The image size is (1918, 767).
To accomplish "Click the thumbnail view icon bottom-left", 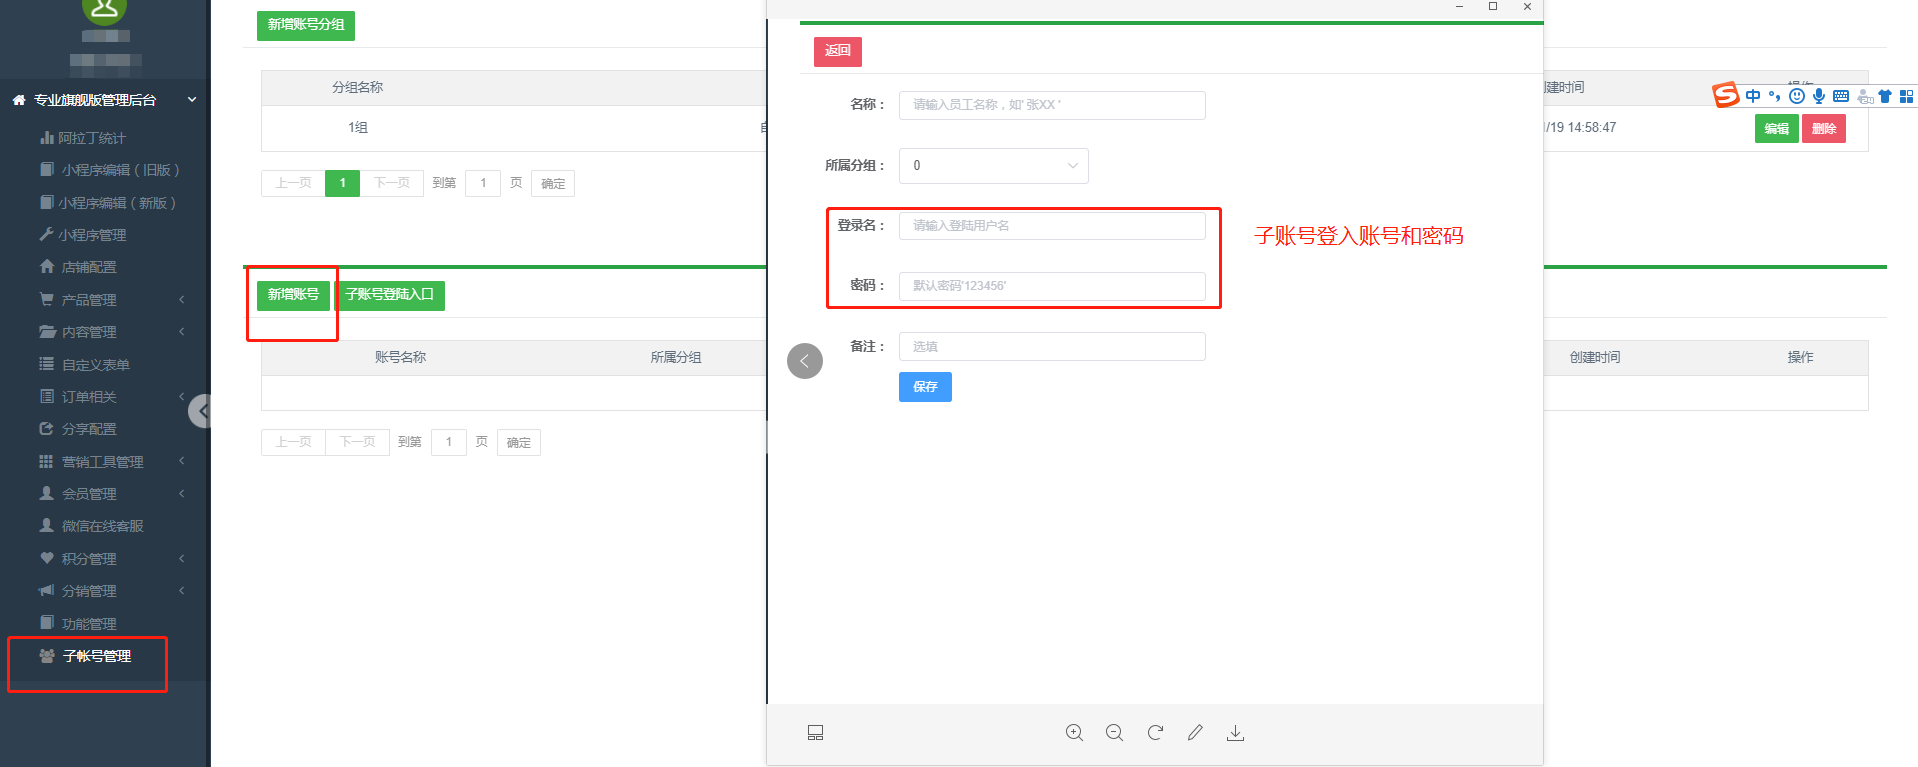I will tap(815, 733).
